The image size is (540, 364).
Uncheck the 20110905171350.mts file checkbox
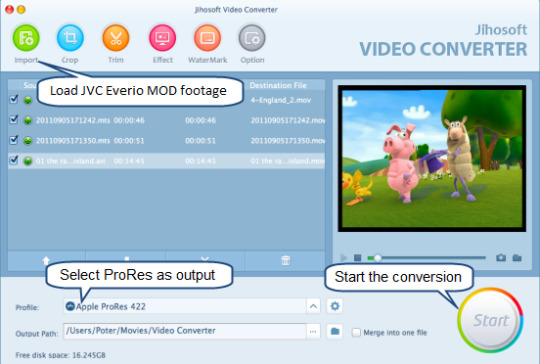(14, 140)
